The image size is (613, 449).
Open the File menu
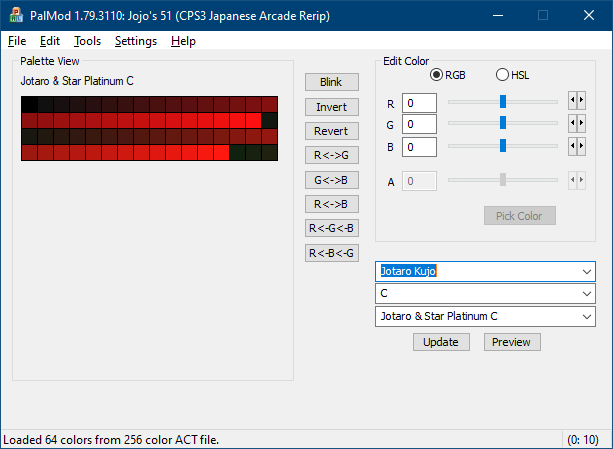tap(17, 41)
